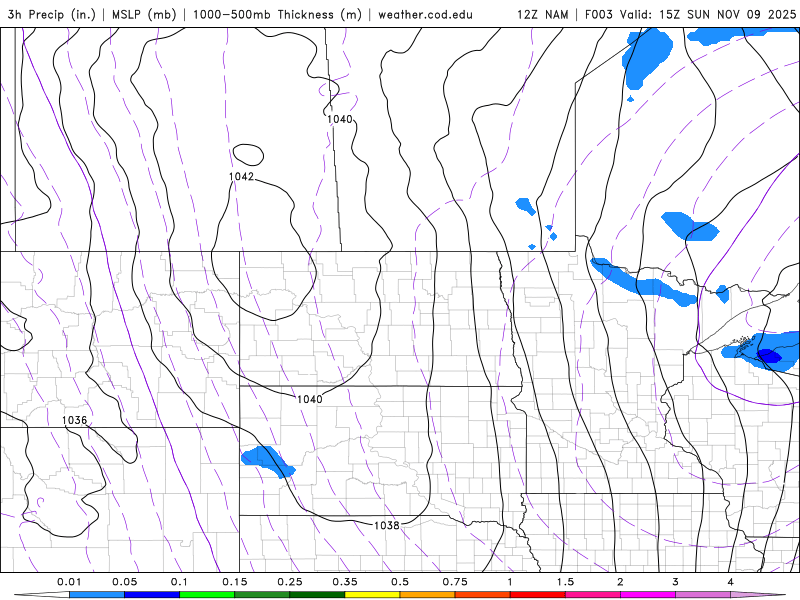The image size is (800, 600).
Task: Click the 0.25 legend value
Action: coord(290,582)
